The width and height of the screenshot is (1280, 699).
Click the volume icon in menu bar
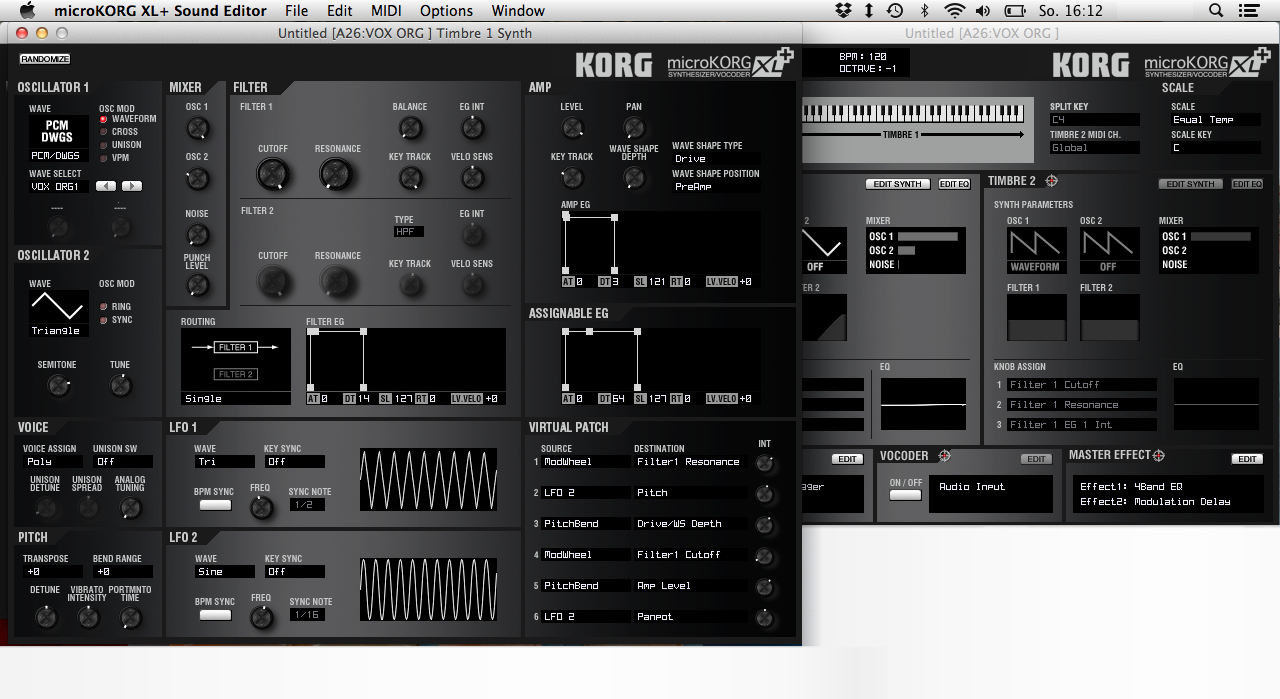point(983,11)
